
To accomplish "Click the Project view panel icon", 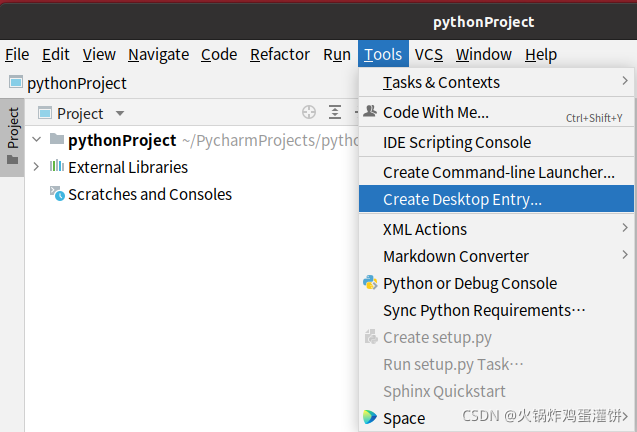I will coord(45,113).
